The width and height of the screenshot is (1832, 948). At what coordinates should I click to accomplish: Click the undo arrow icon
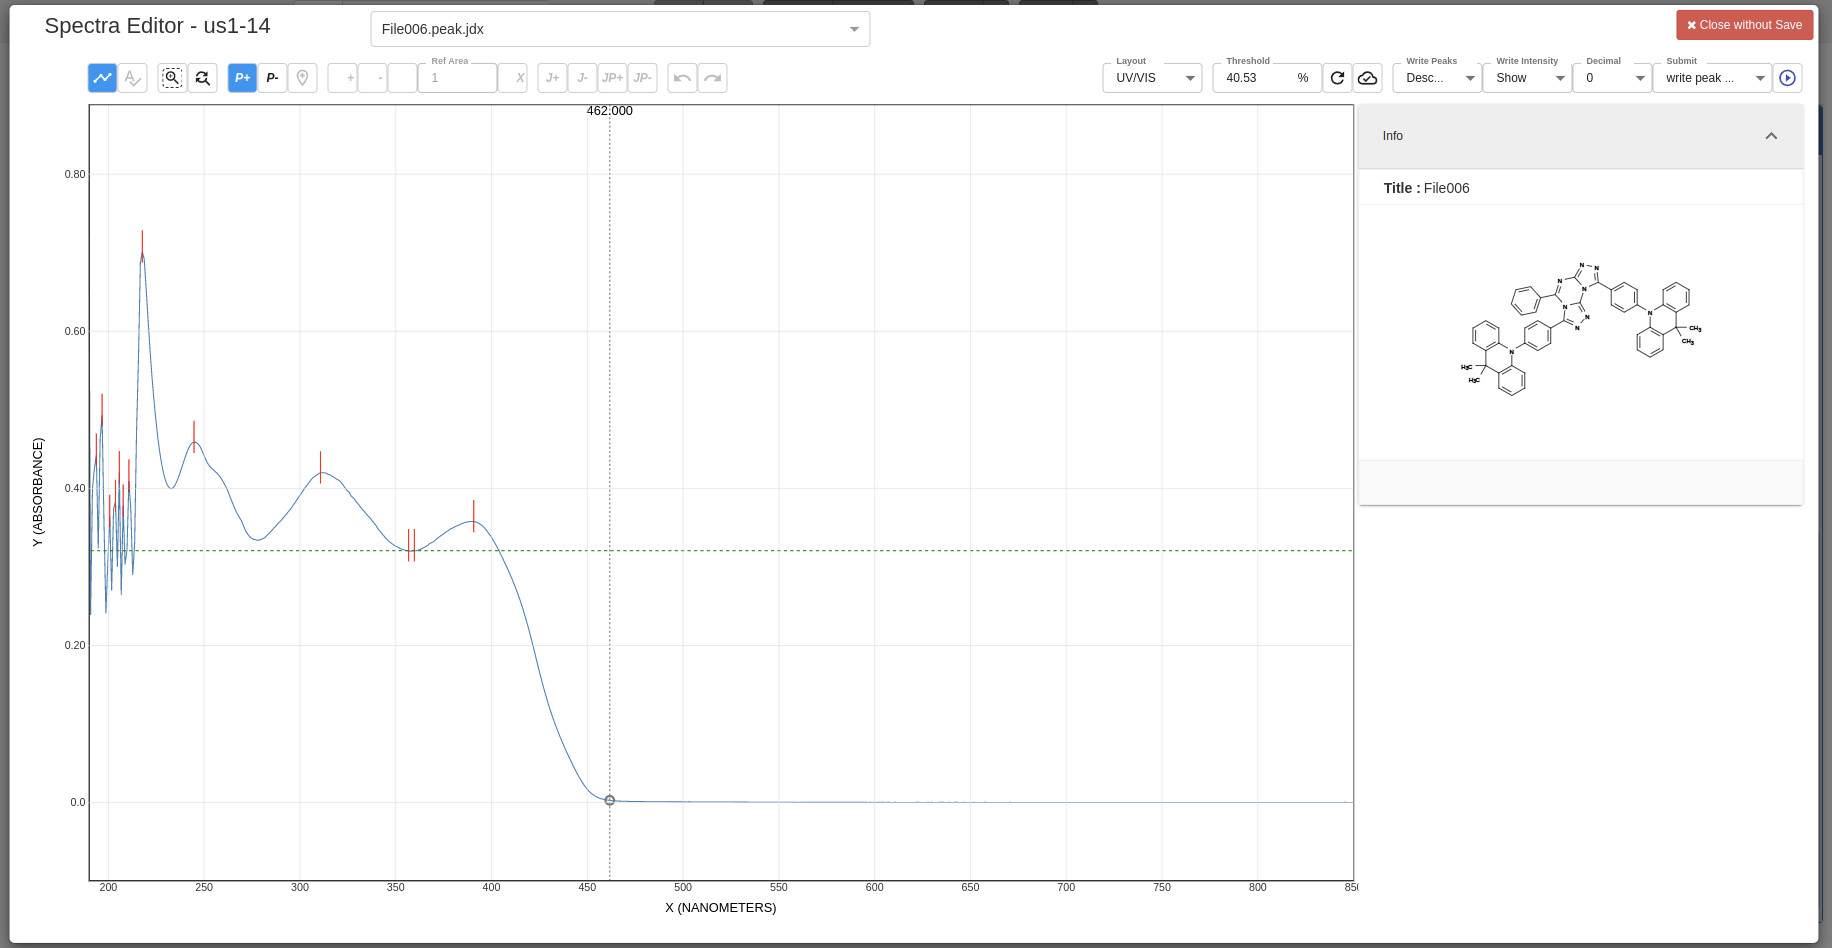pos(682,77)
